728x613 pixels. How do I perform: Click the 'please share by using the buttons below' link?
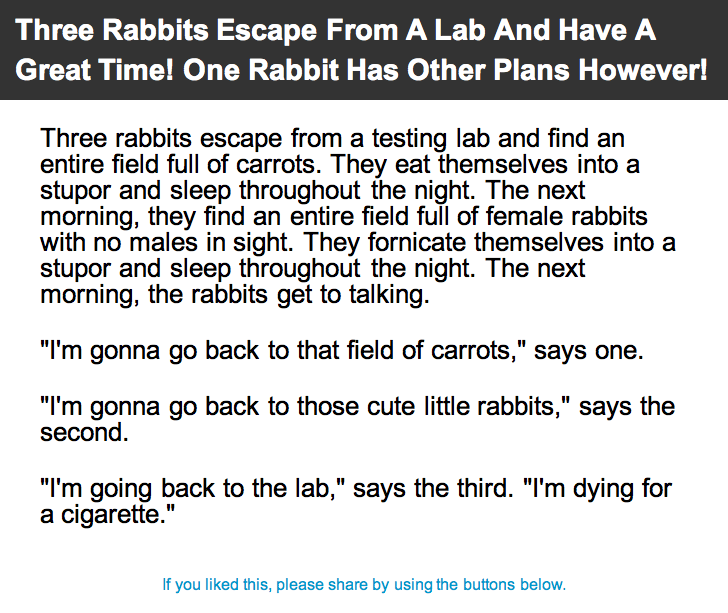point(421,584)
